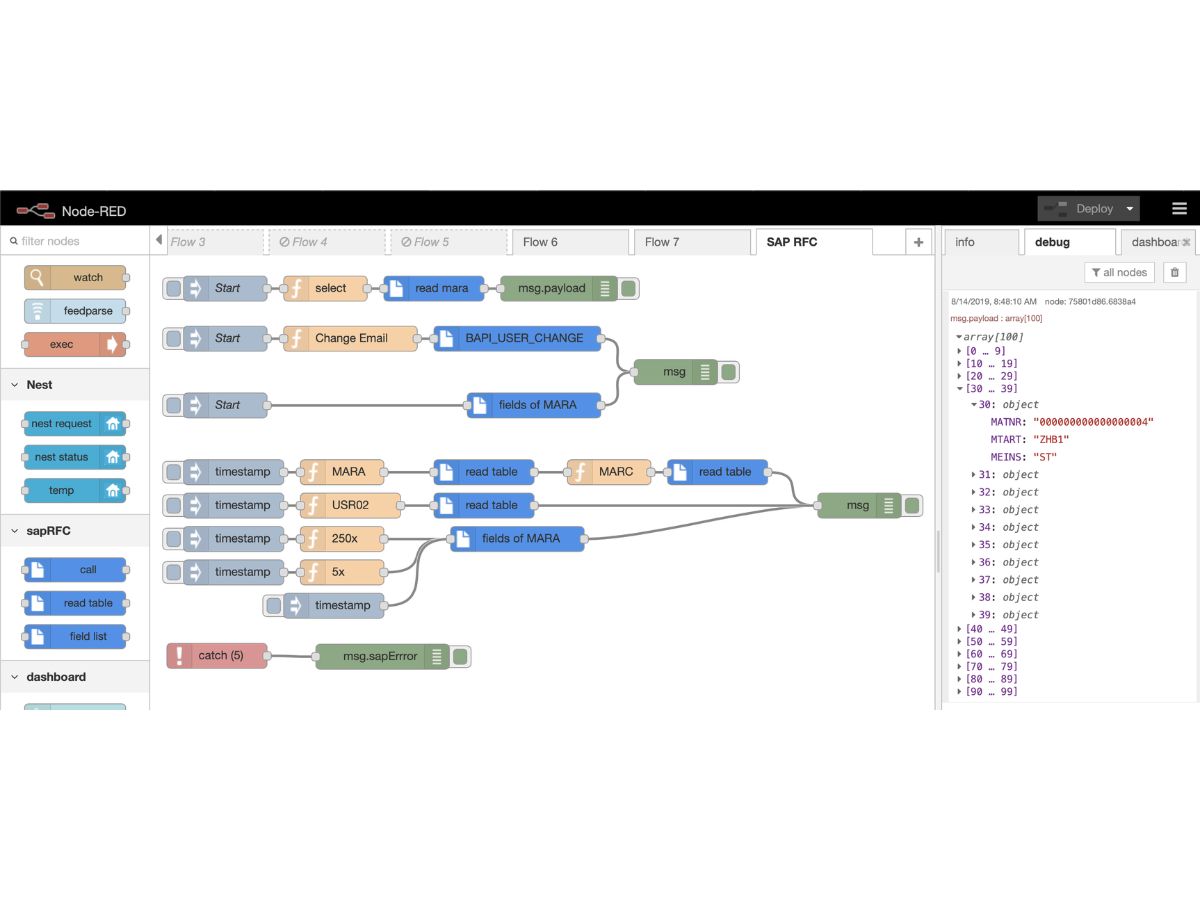Click the MATNR value in debug output

click(1093, 422)
